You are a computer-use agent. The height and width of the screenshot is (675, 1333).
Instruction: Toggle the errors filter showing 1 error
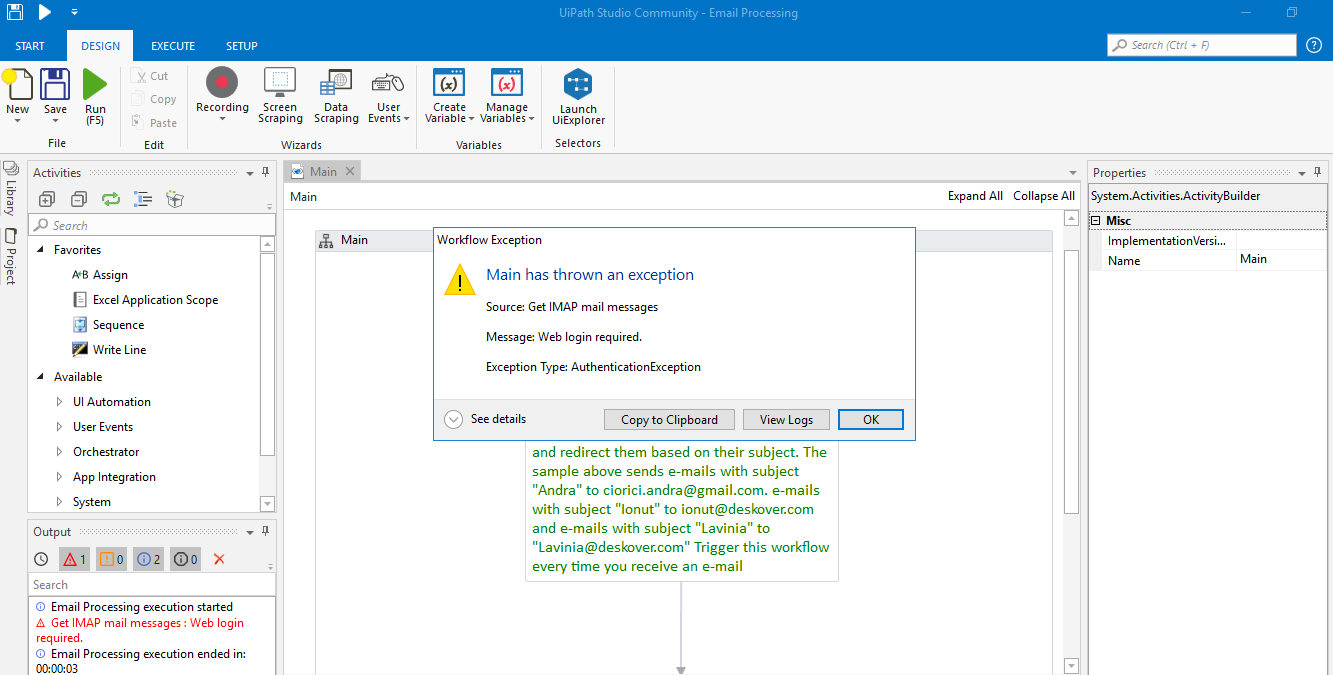pos(74,558)
